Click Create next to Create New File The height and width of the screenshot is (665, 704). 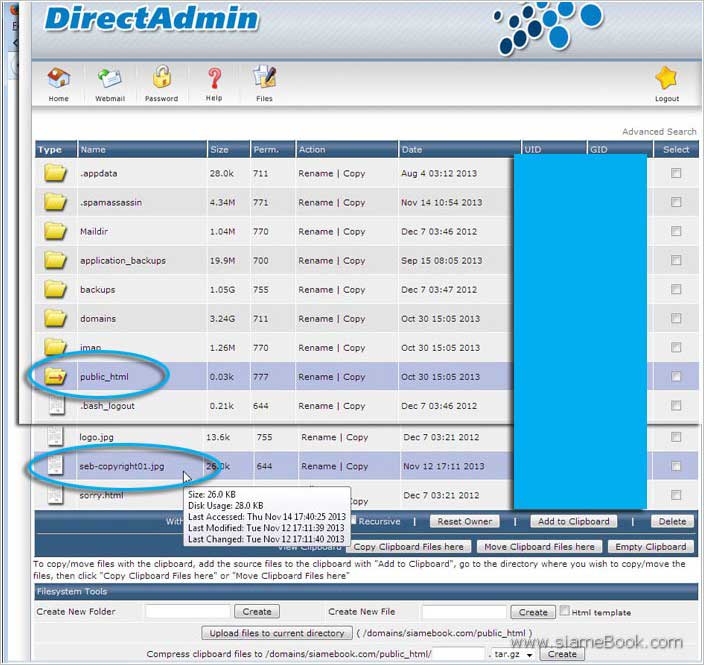(533, 612)
